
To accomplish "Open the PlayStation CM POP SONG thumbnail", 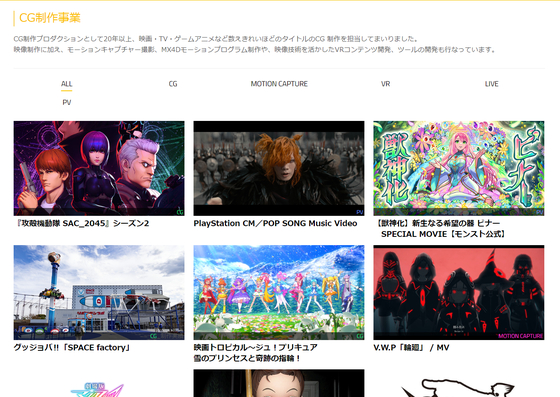I will pos(279,168).
